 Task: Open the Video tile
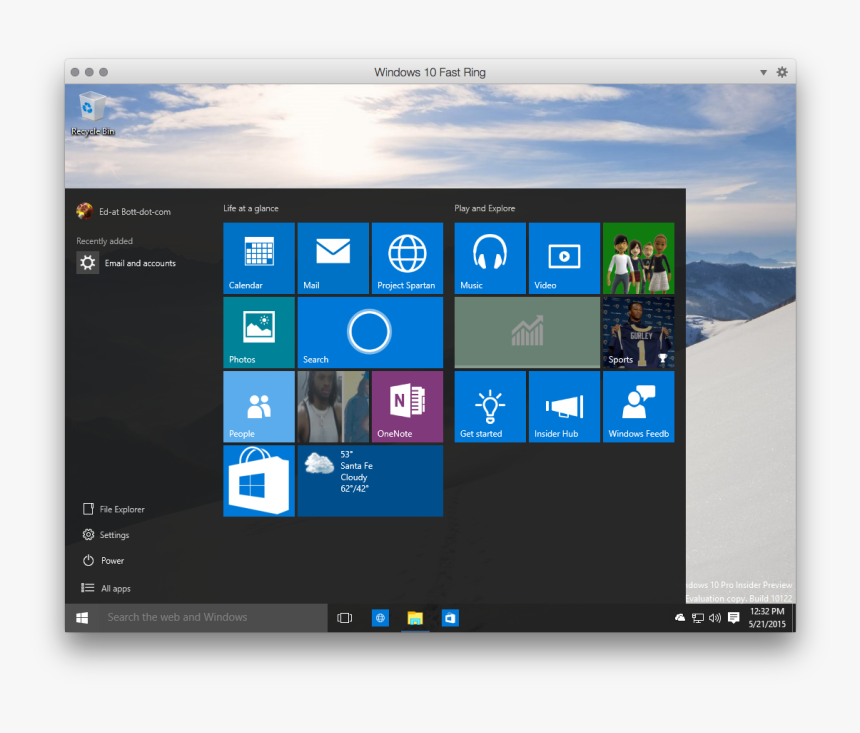point(564,258)
